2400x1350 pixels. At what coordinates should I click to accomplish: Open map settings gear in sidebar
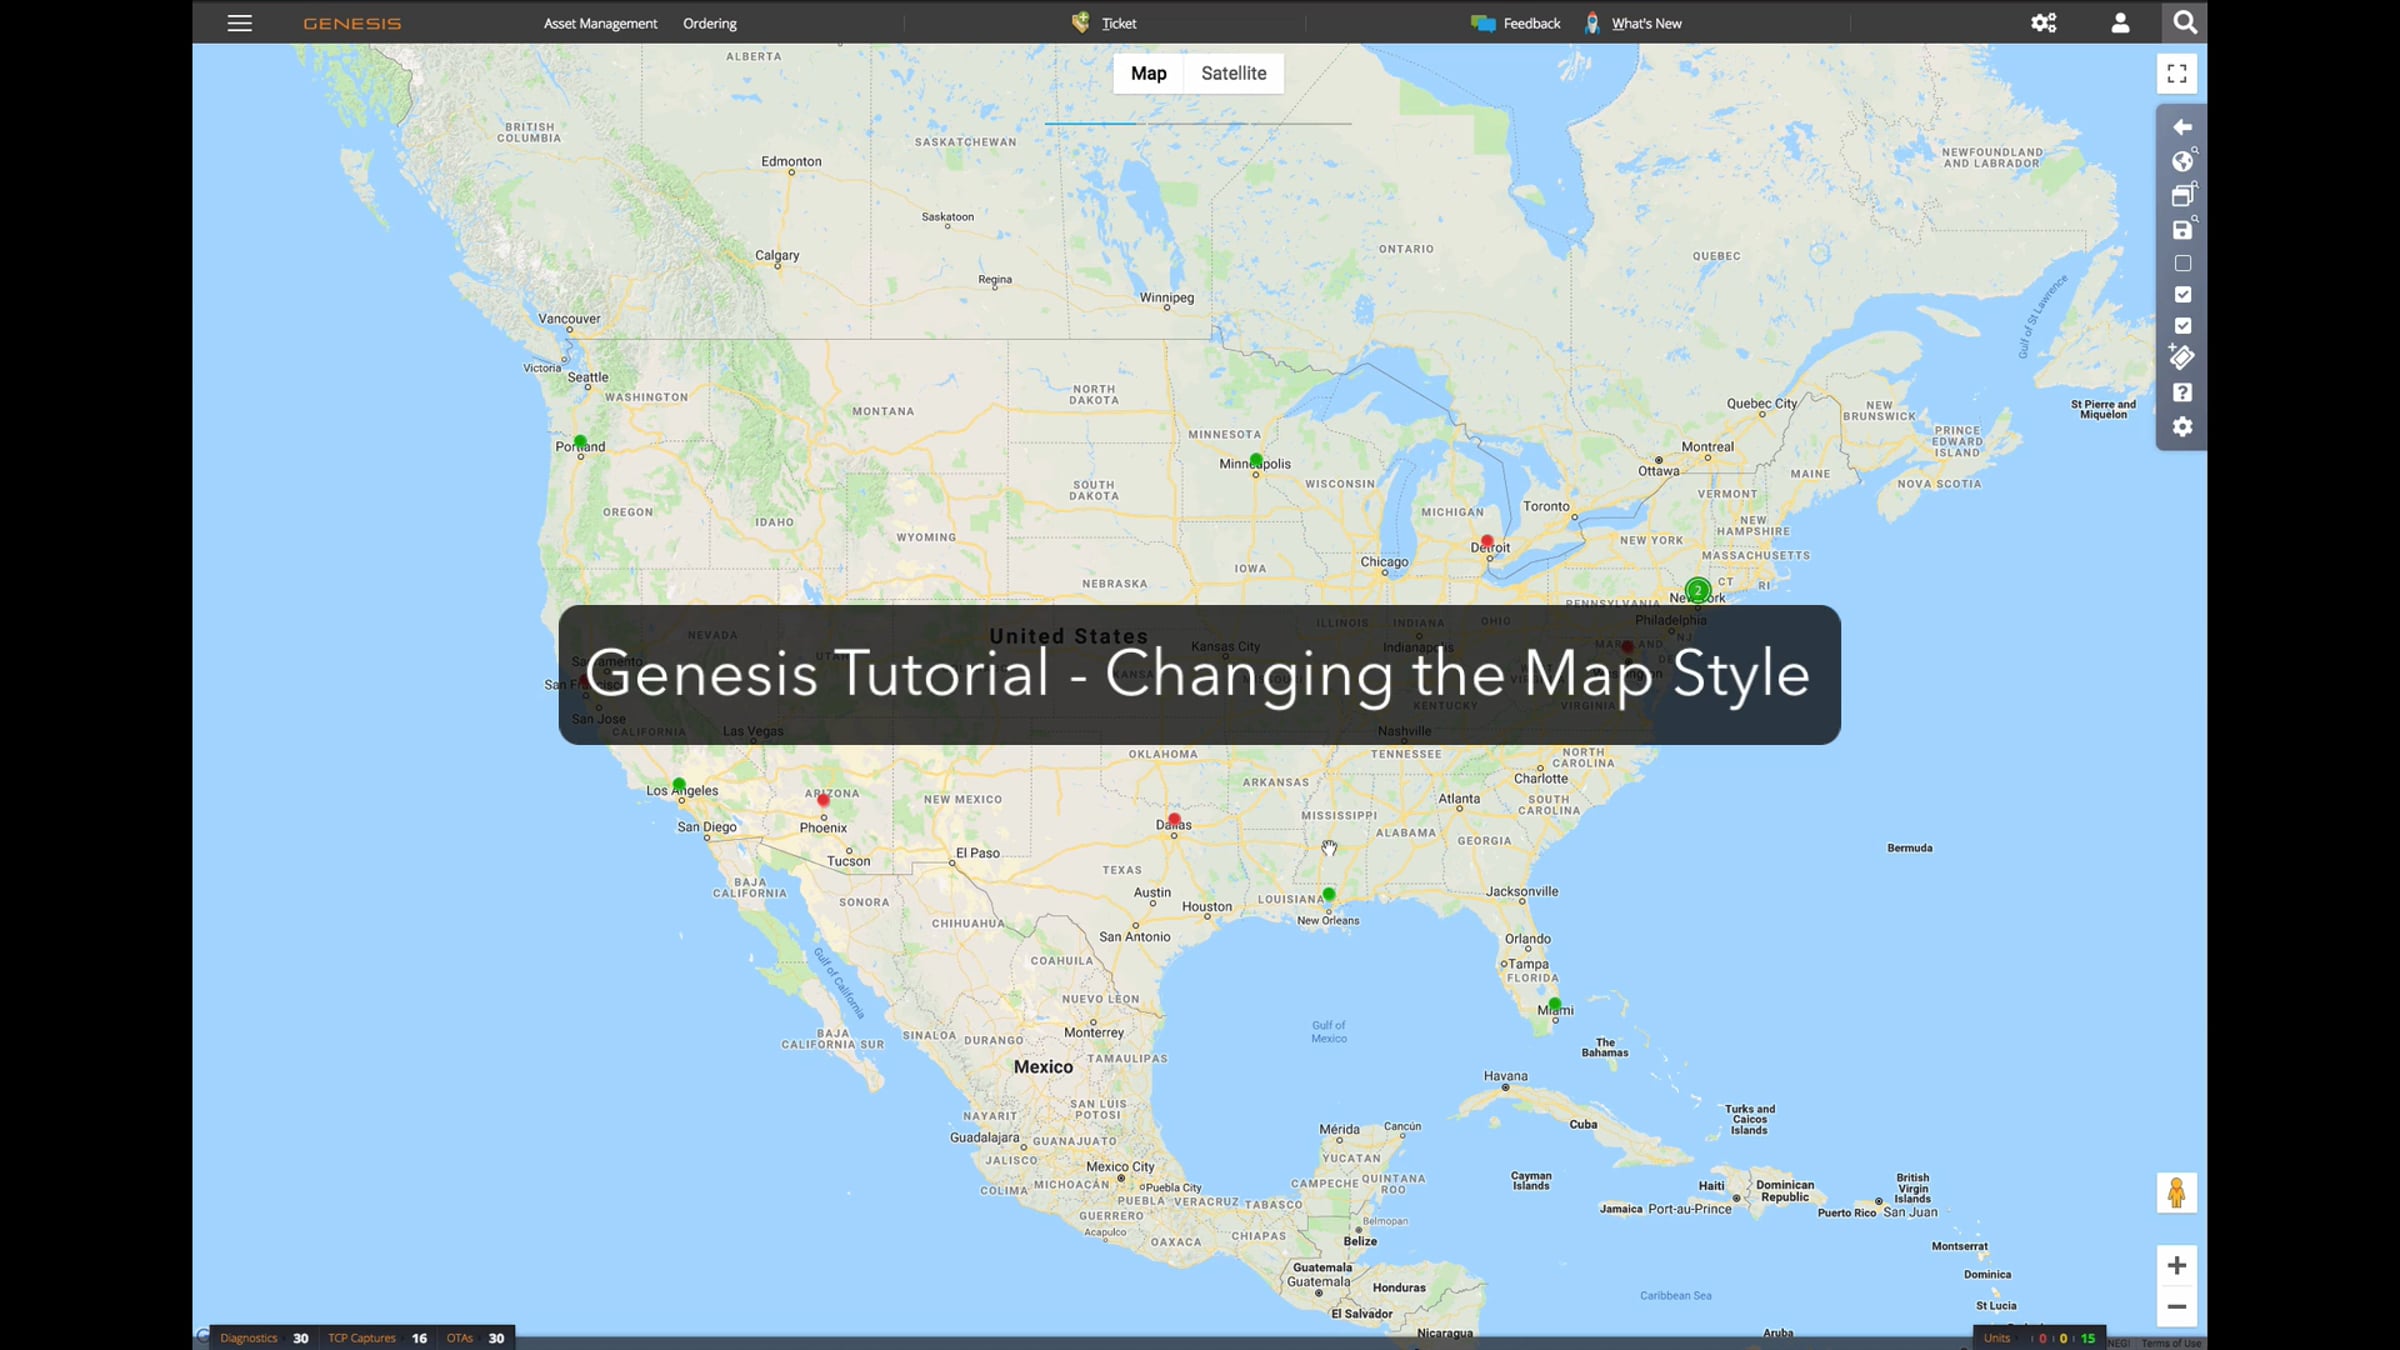[x=2182, y=427]
